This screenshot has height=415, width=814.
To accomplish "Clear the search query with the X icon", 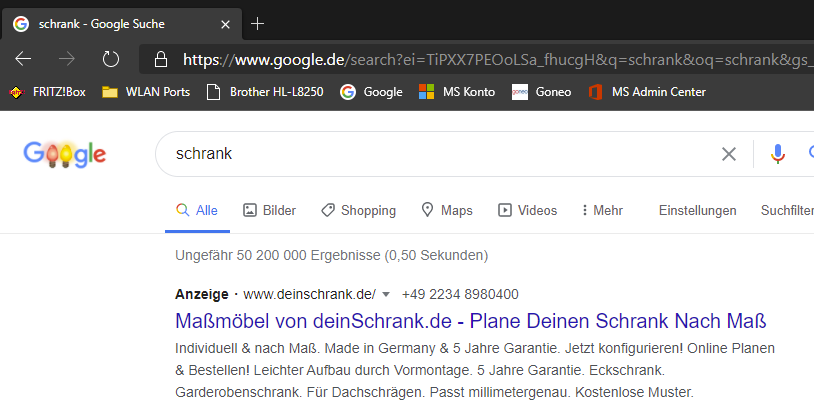I will [x=729, y=154].
